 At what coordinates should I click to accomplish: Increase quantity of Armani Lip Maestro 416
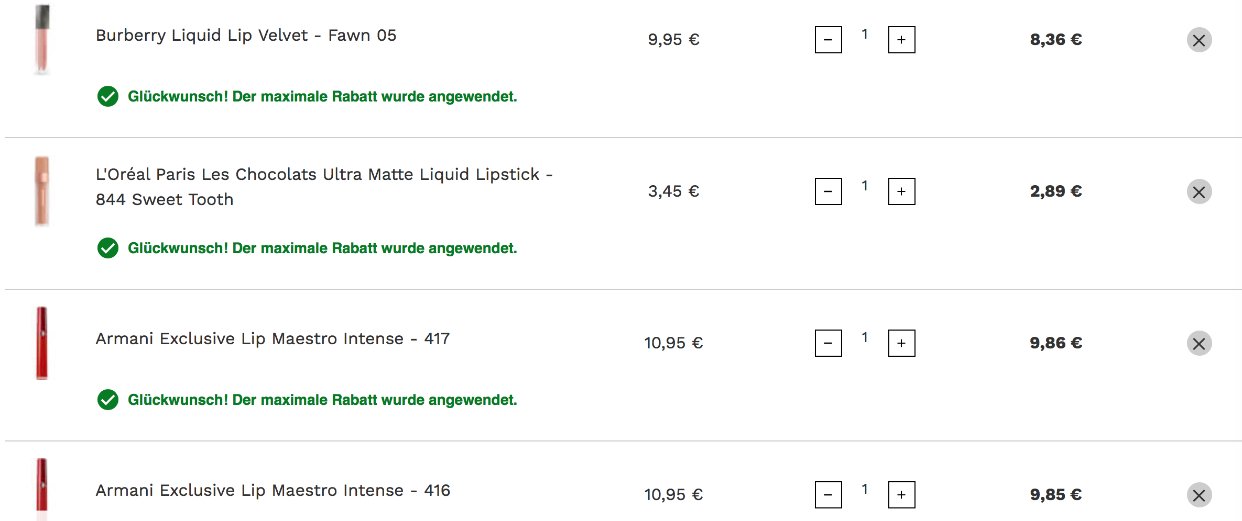(902, 495)
